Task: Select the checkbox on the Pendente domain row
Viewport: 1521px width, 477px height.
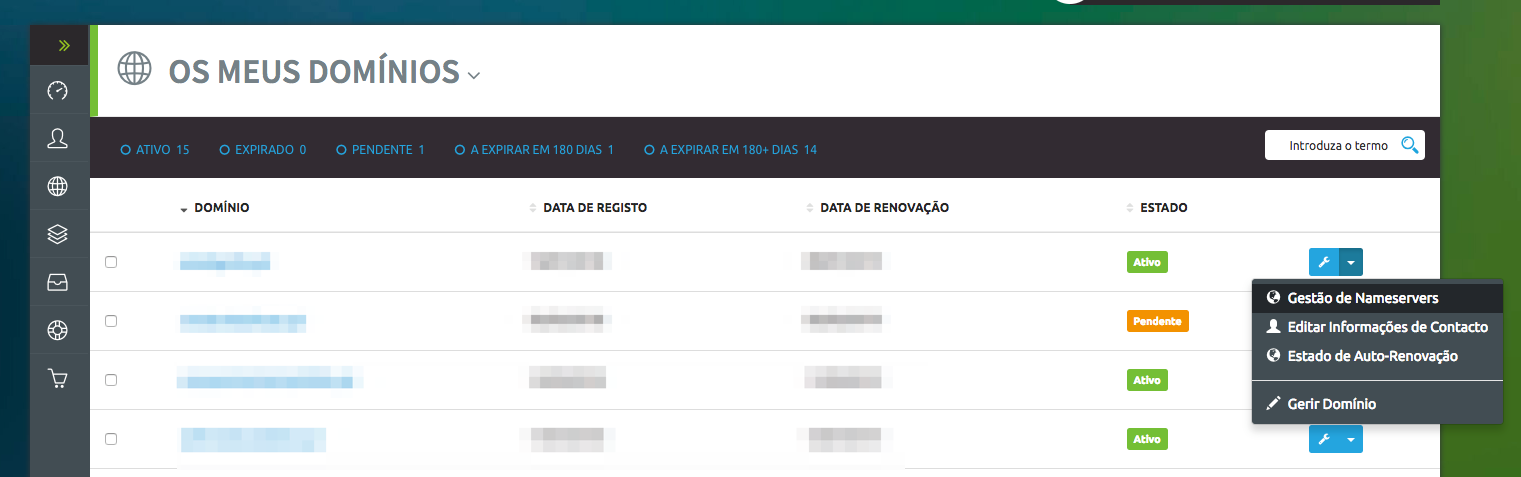Action: tap(111, 321)
